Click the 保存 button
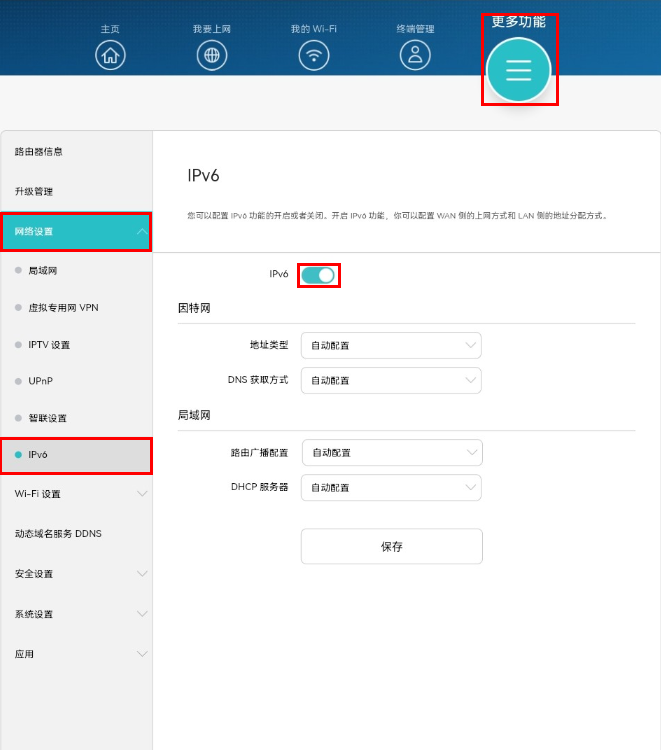The height and width of the screenshot is (750, 661). click(391, 547)
